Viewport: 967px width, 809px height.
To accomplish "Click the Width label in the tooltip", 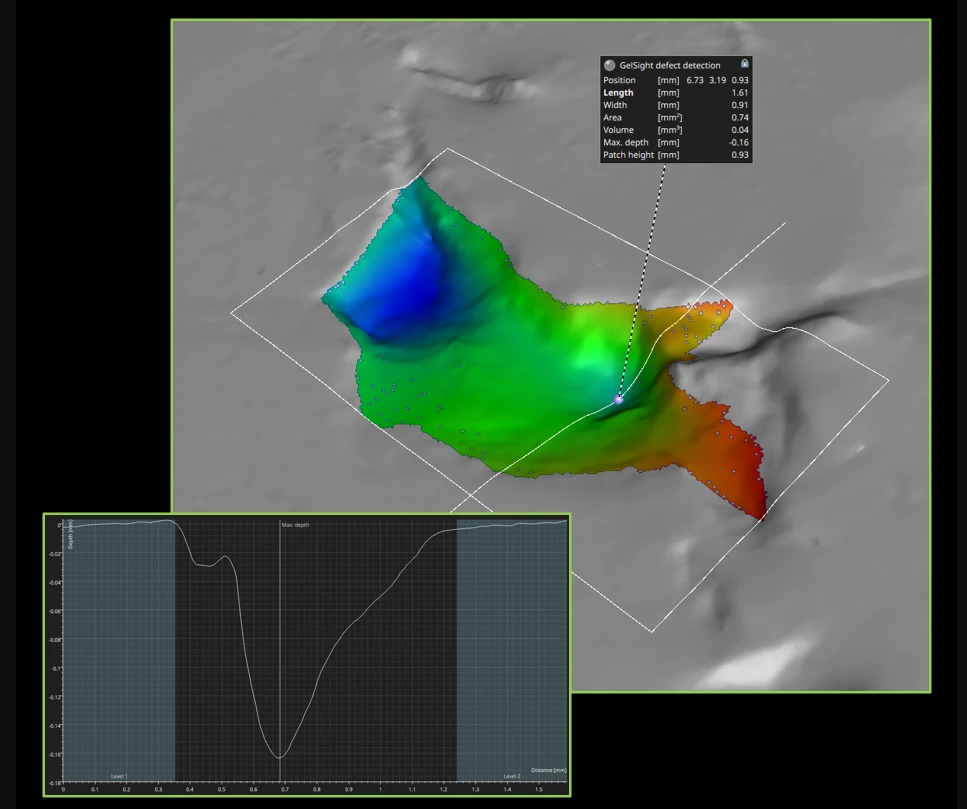I will 615,105.
